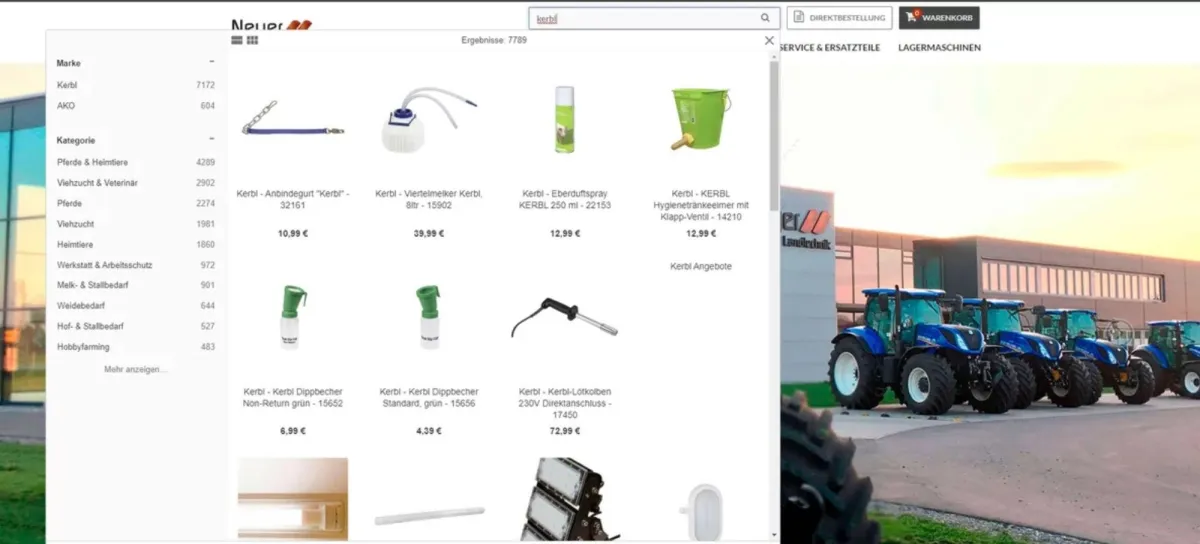Filter results by brand Kerbl
This screenshot has width=1200, height=544.
pyautogui.click(x=67, y=85)
